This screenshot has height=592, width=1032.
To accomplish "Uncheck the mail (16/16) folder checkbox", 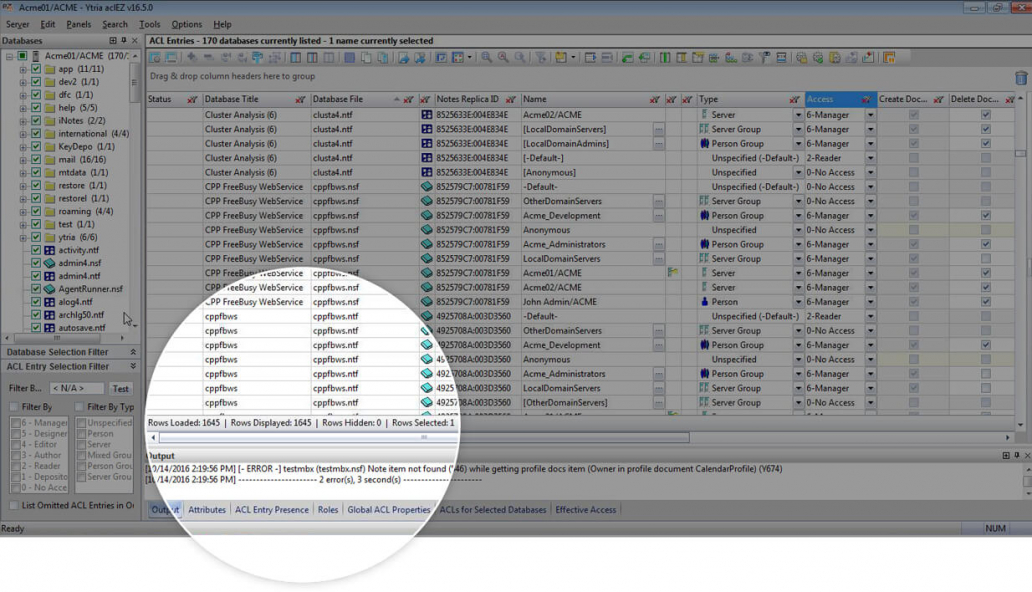I will tap(36, 159).
